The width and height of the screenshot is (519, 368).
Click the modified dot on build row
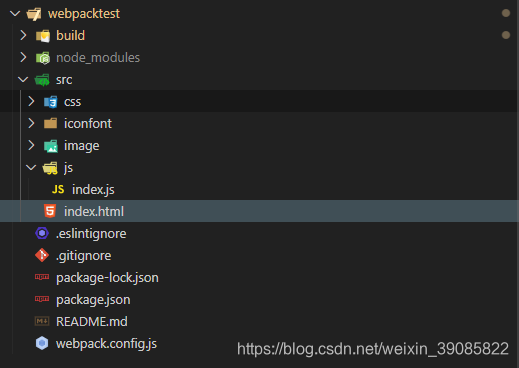tap(506, 35)
